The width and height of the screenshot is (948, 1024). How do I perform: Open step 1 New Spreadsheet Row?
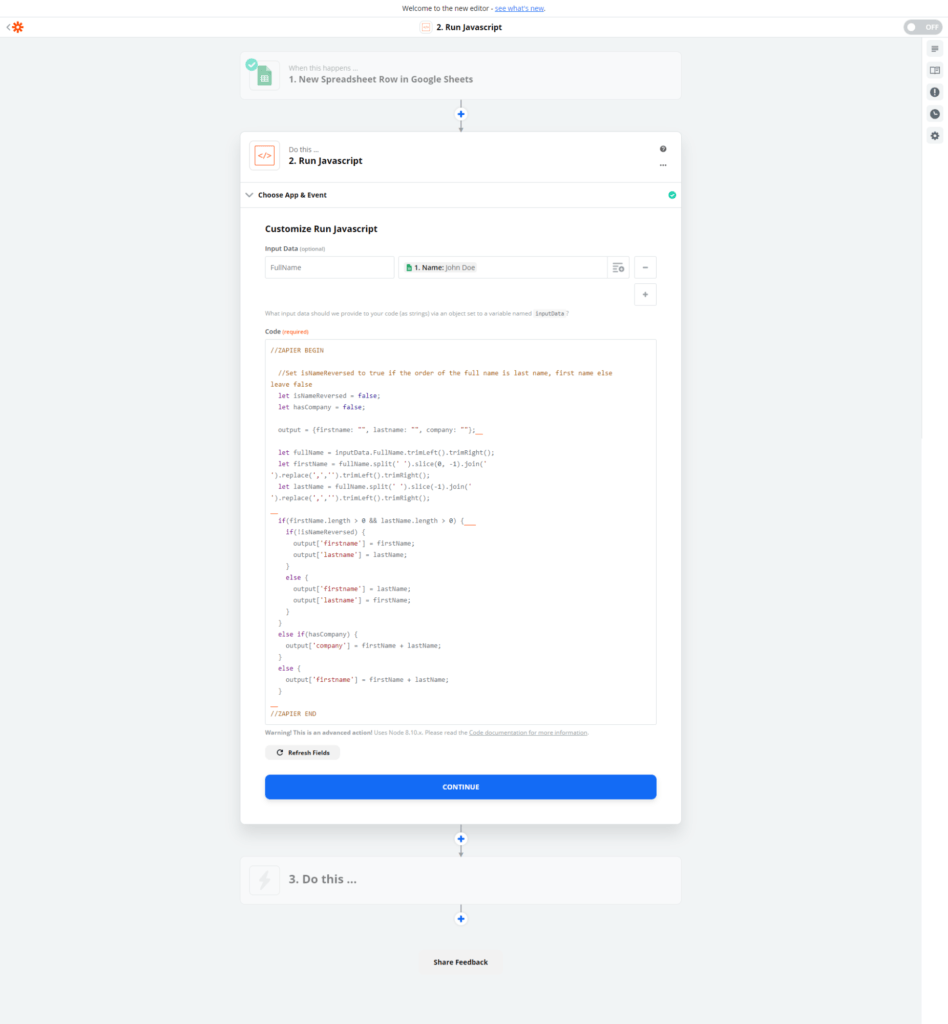coord(460,76)
